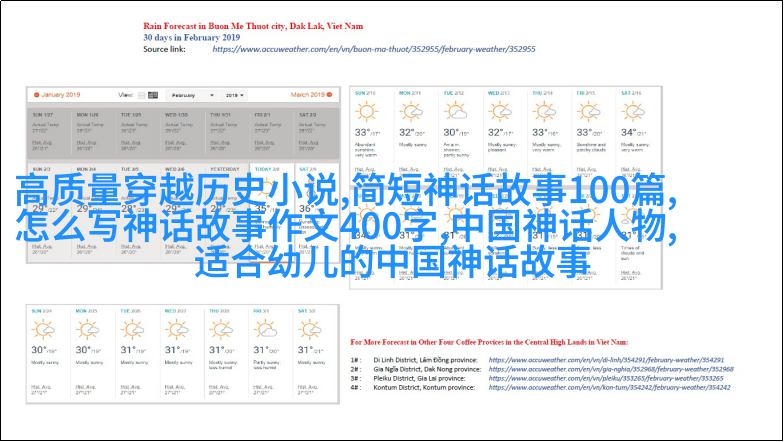Click the '30 days in February 2019' subtitle
The width and height of the screenshot is (784, 442).
tap(192, 38)
